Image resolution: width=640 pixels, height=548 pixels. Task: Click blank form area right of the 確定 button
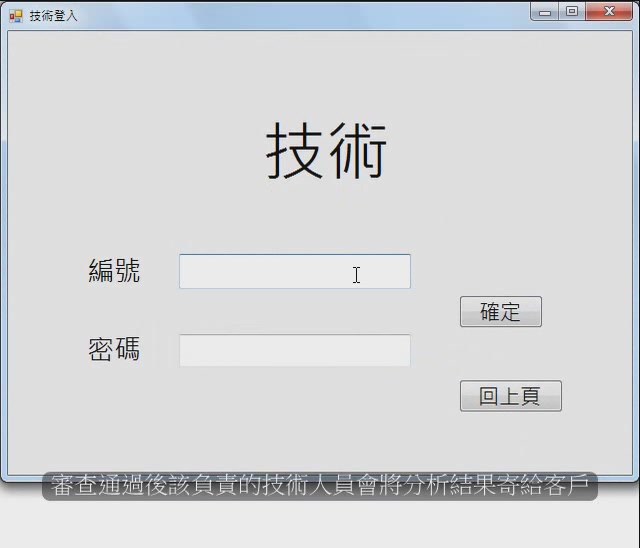click(590, 312)
